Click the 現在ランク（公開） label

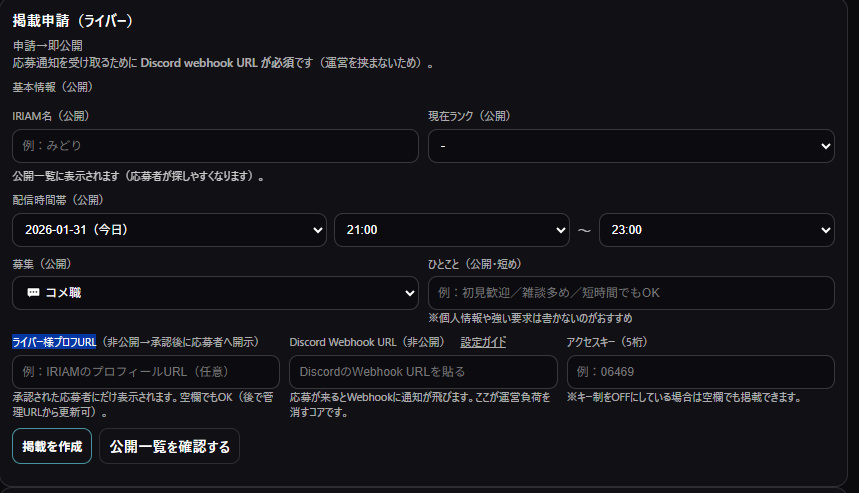point(470,116)
